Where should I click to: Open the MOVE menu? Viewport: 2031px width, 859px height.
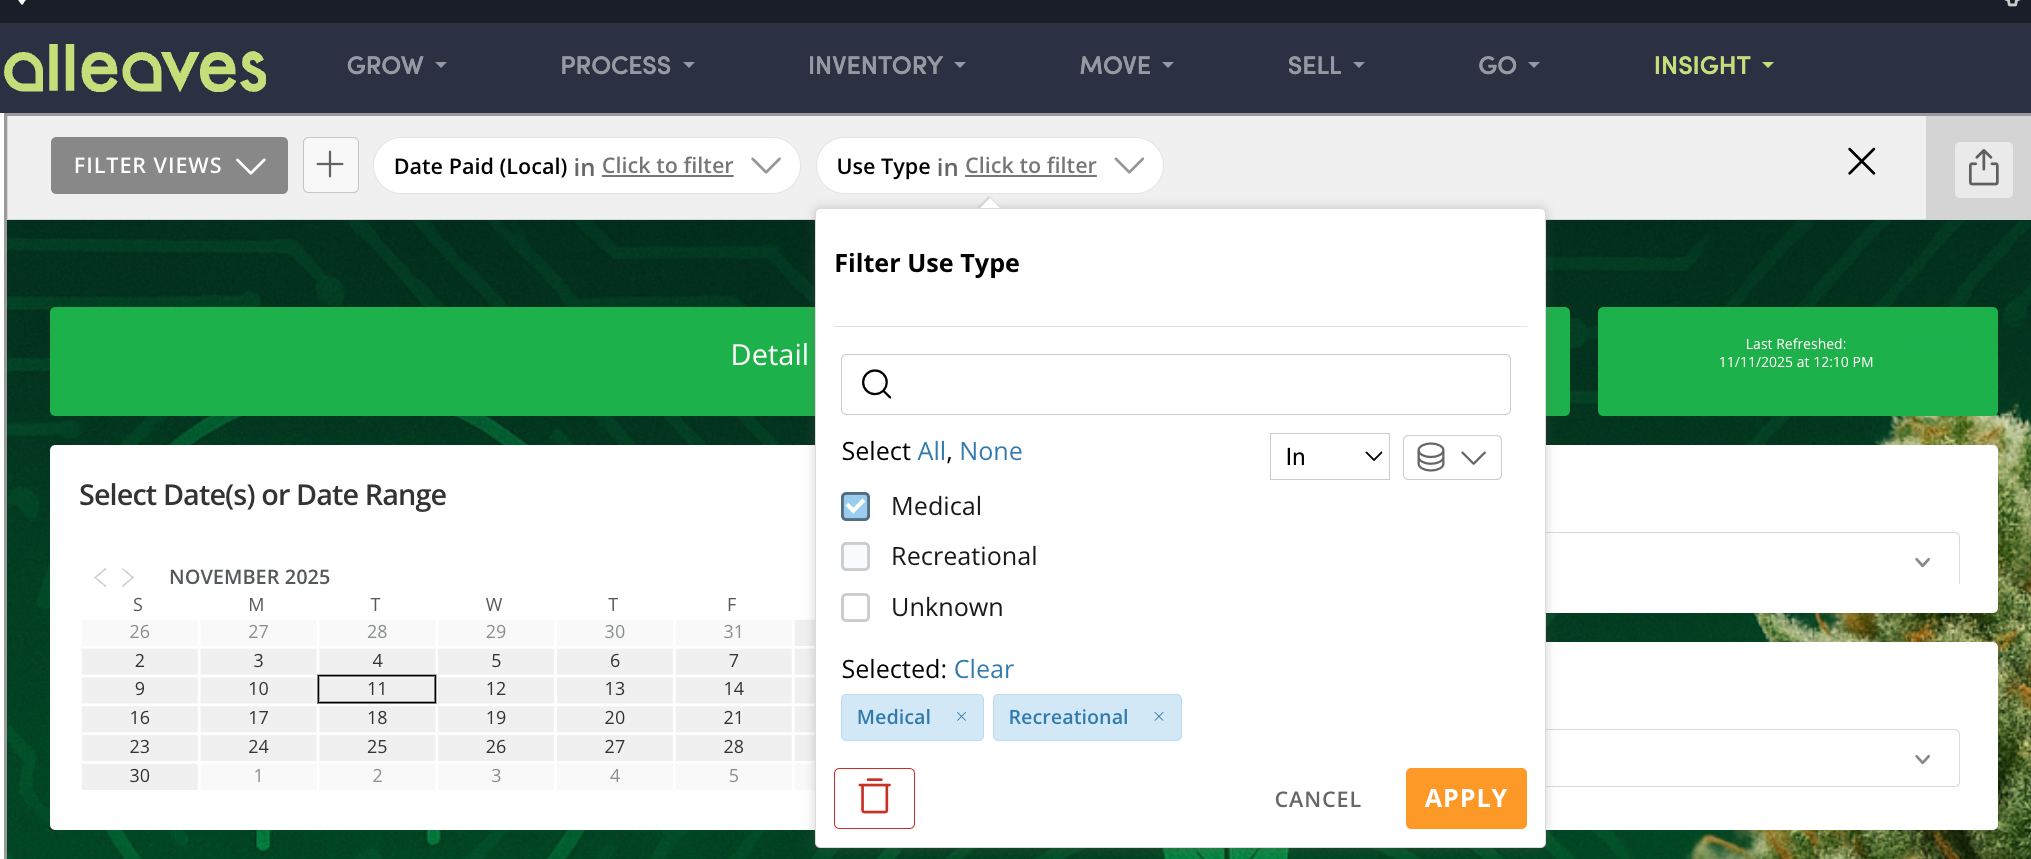[1126, 66]
